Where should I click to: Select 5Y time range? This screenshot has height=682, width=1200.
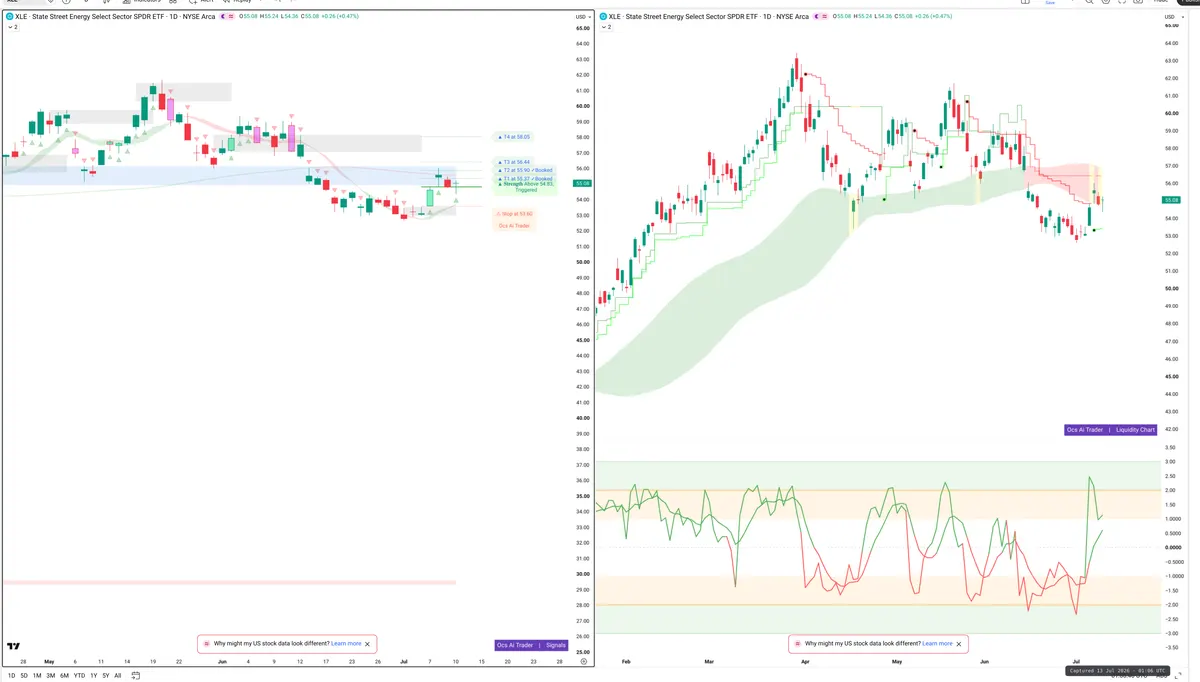[x=106, y=676]
